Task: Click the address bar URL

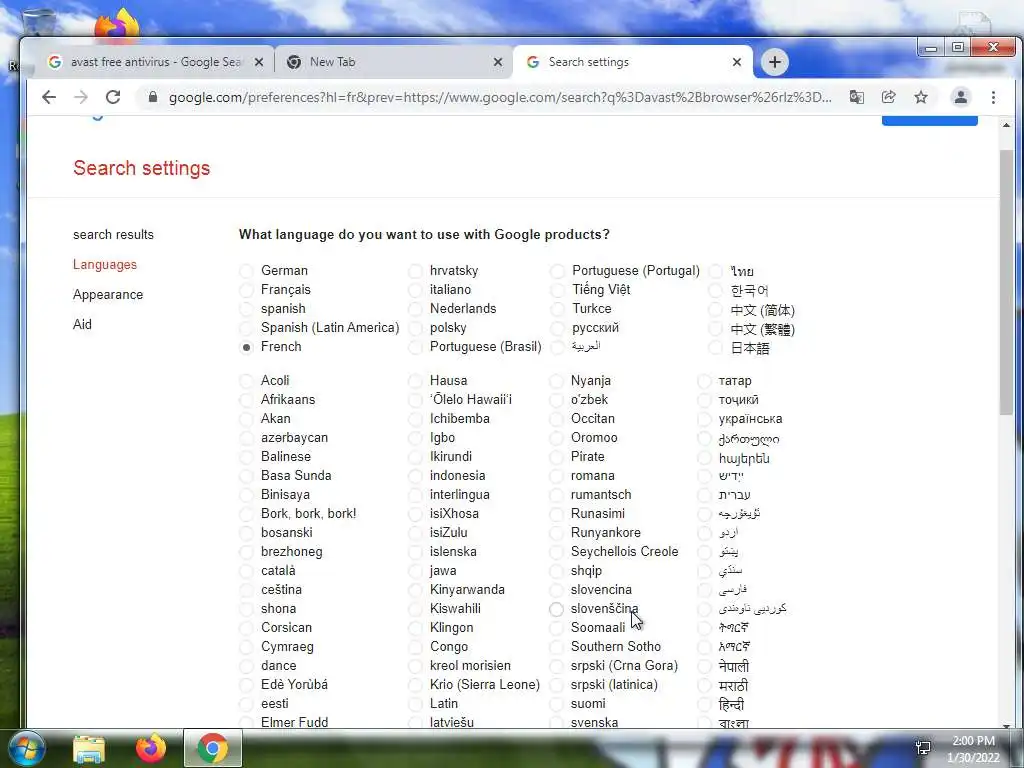Action: (500, 97)
